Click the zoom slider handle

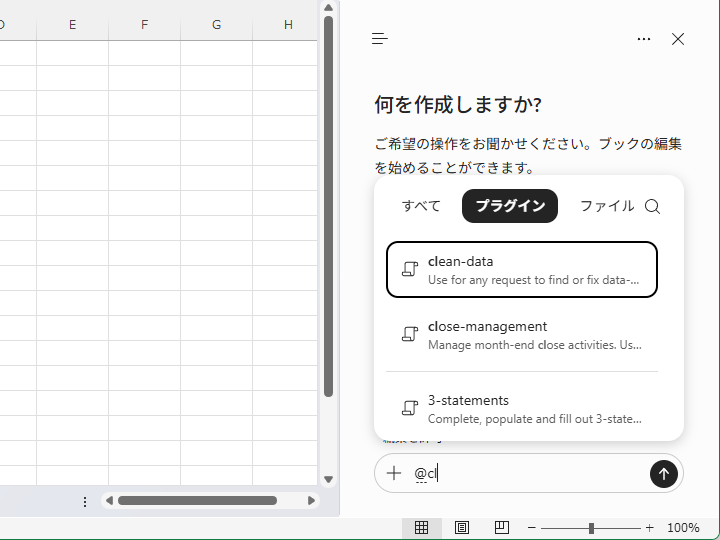[x=591, y=528]
